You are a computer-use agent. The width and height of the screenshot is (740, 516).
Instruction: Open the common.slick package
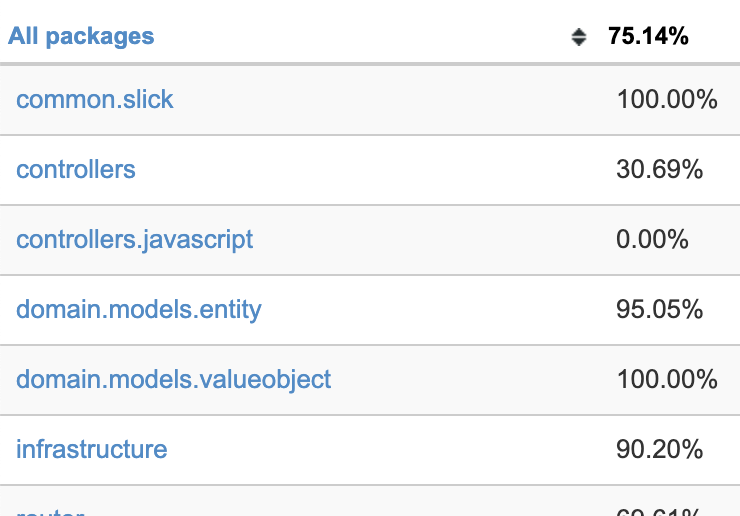click(95, 100)
